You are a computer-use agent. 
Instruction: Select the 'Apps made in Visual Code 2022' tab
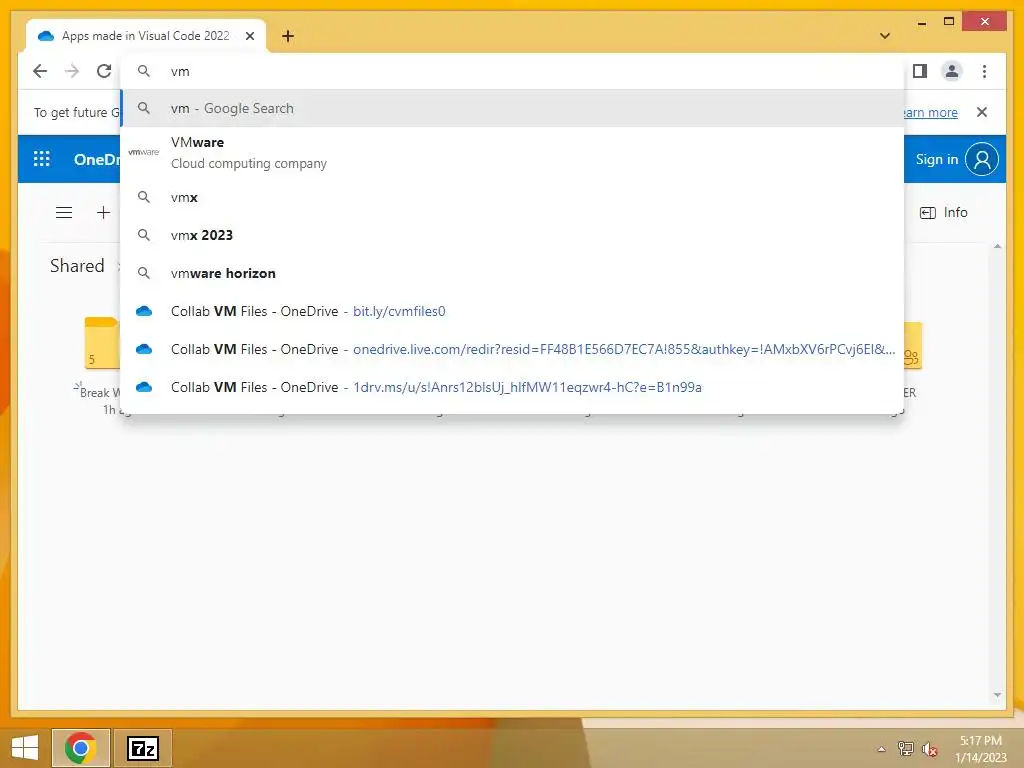pos(146,36)
